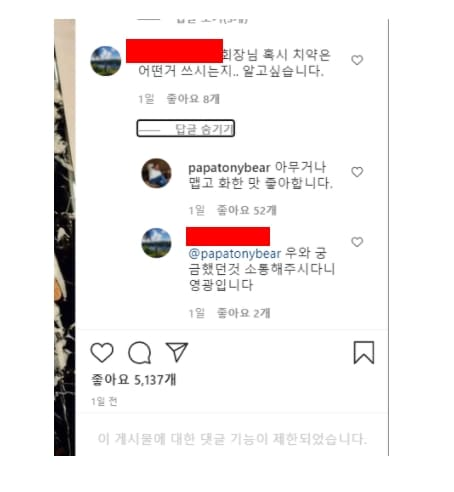
Task: Open the landscape avatar on the last reply
Action: click(x=156, y=243)
